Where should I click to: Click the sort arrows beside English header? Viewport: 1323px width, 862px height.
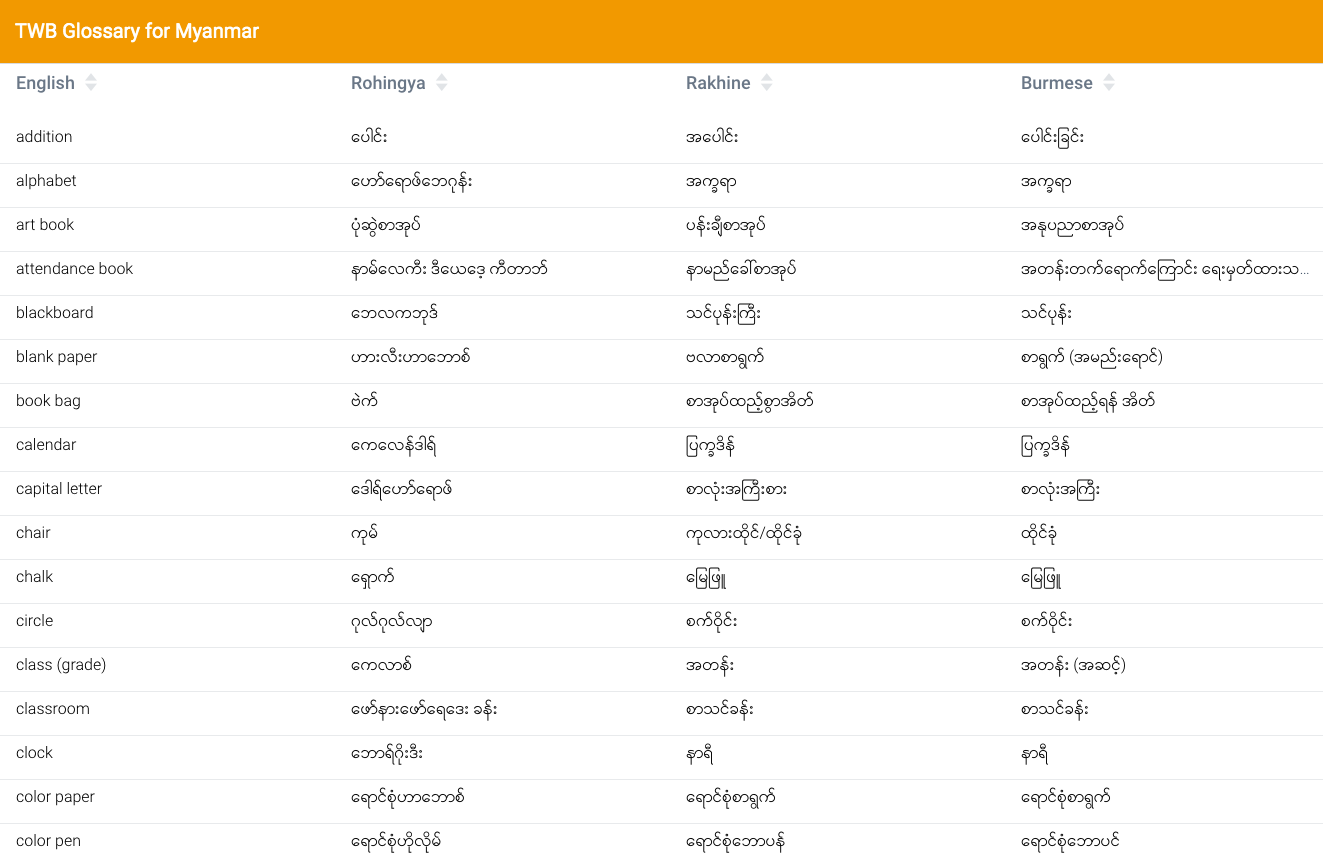pyautogui.click(x=91, y=83)
